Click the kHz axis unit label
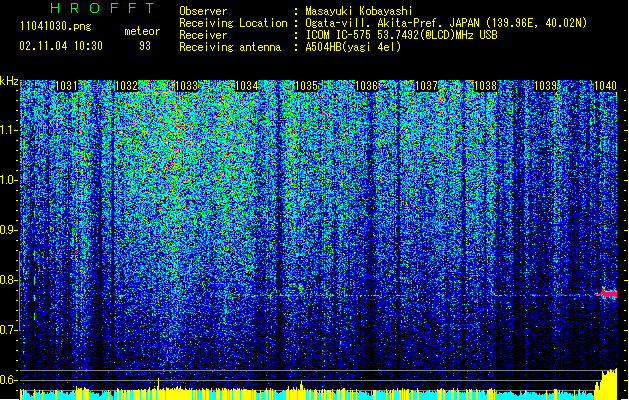The width and height of the screenshot is (629, 400). pos(9,81)
